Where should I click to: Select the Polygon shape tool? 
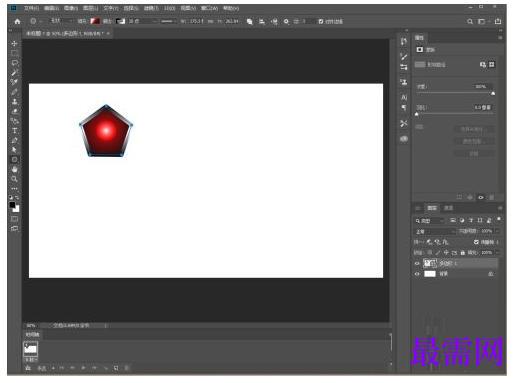pos(14,160)
